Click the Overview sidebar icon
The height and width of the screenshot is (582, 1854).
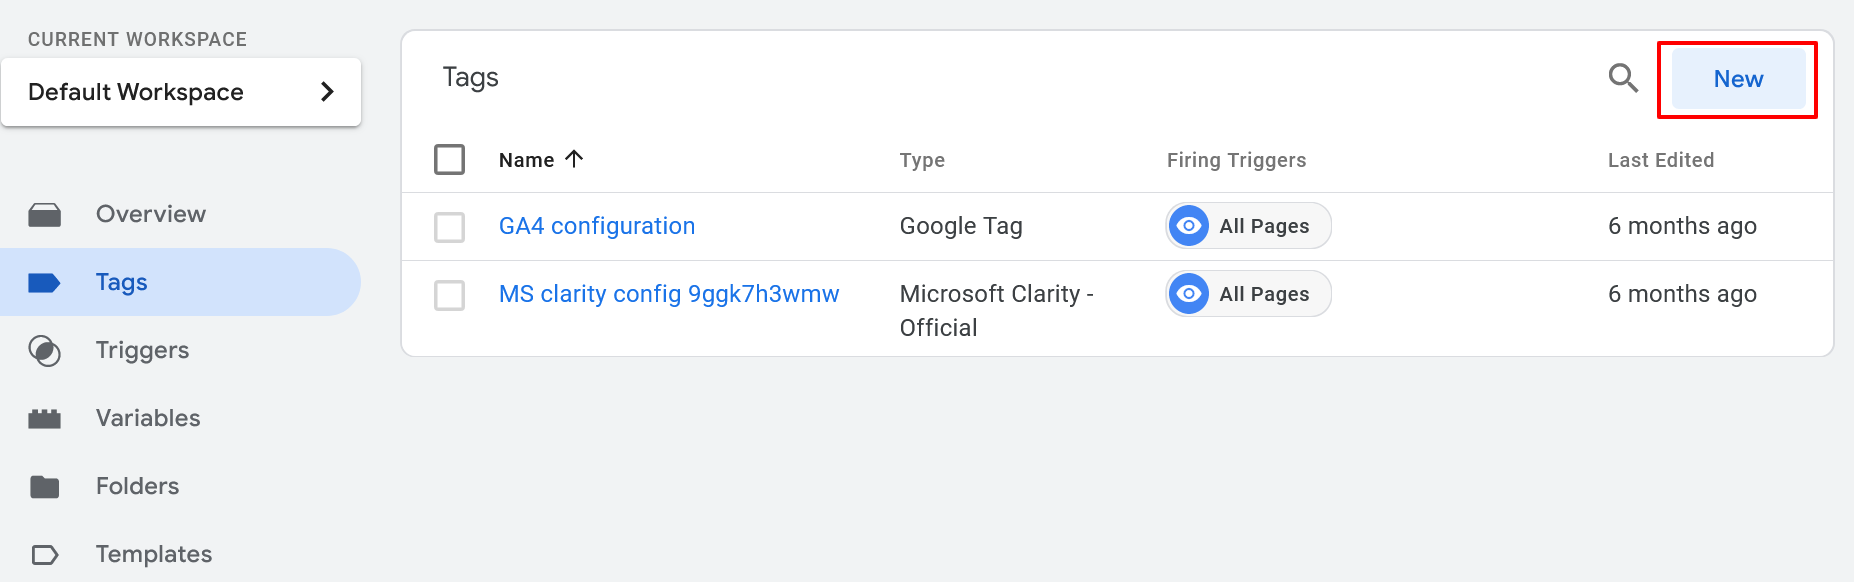point(44,214)
